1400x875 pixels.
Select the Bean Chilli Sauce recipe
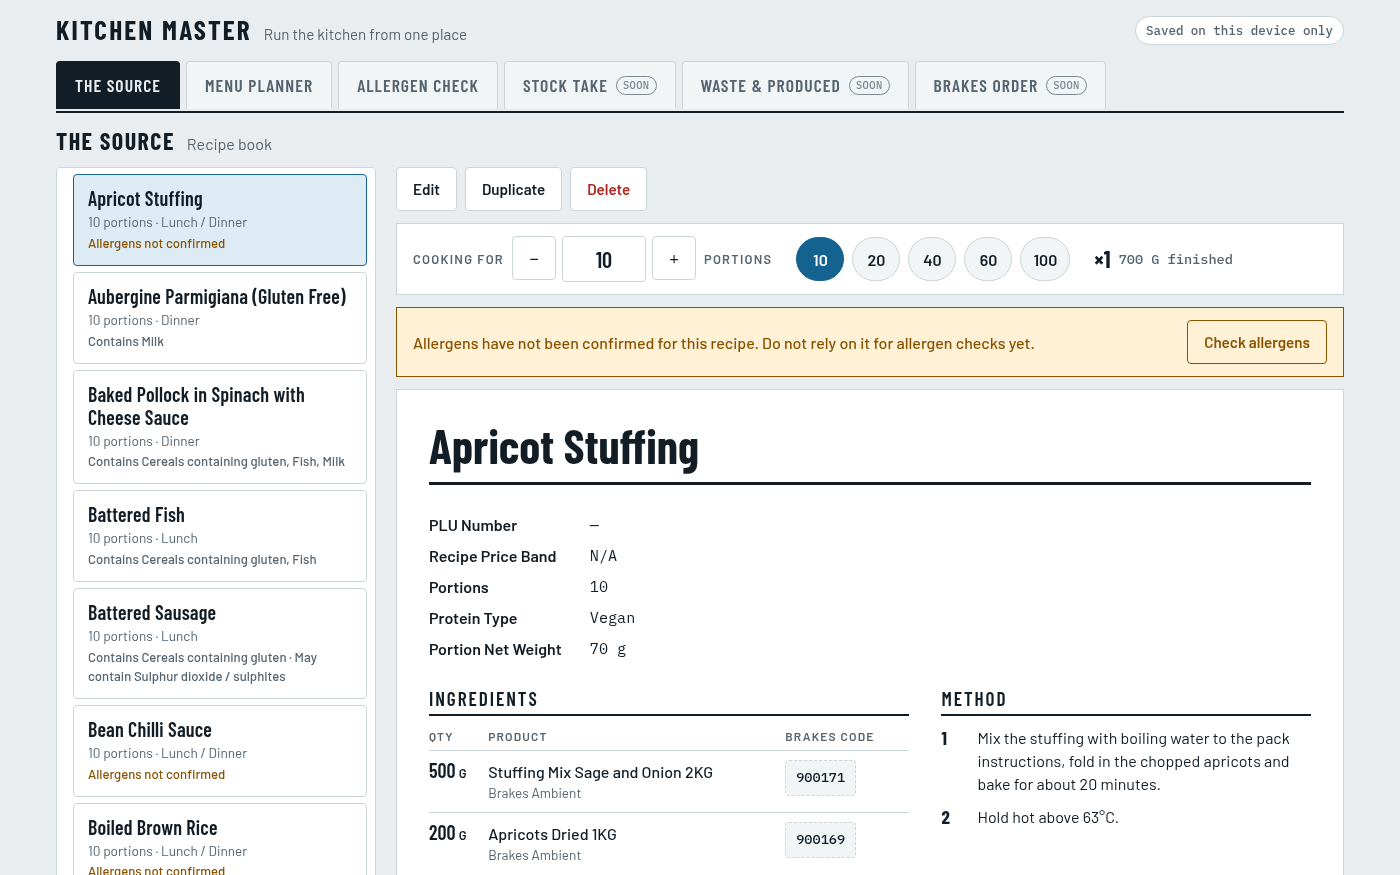[x=220, y=751]
